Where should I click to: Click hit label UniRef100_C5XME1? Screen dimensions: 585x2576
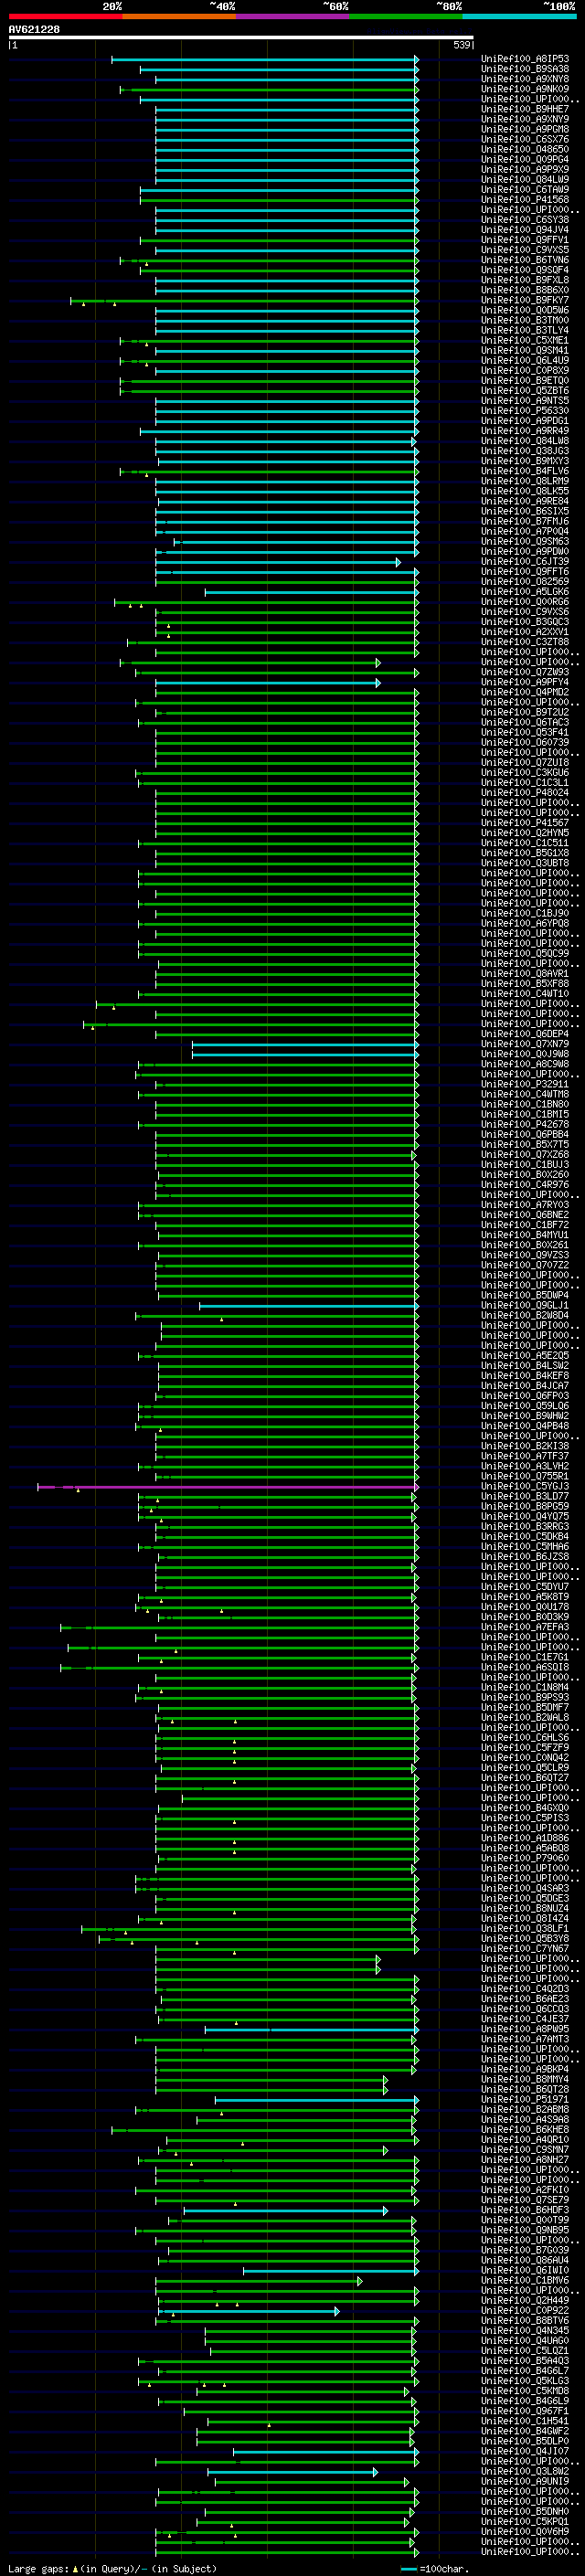pos(525,340)
